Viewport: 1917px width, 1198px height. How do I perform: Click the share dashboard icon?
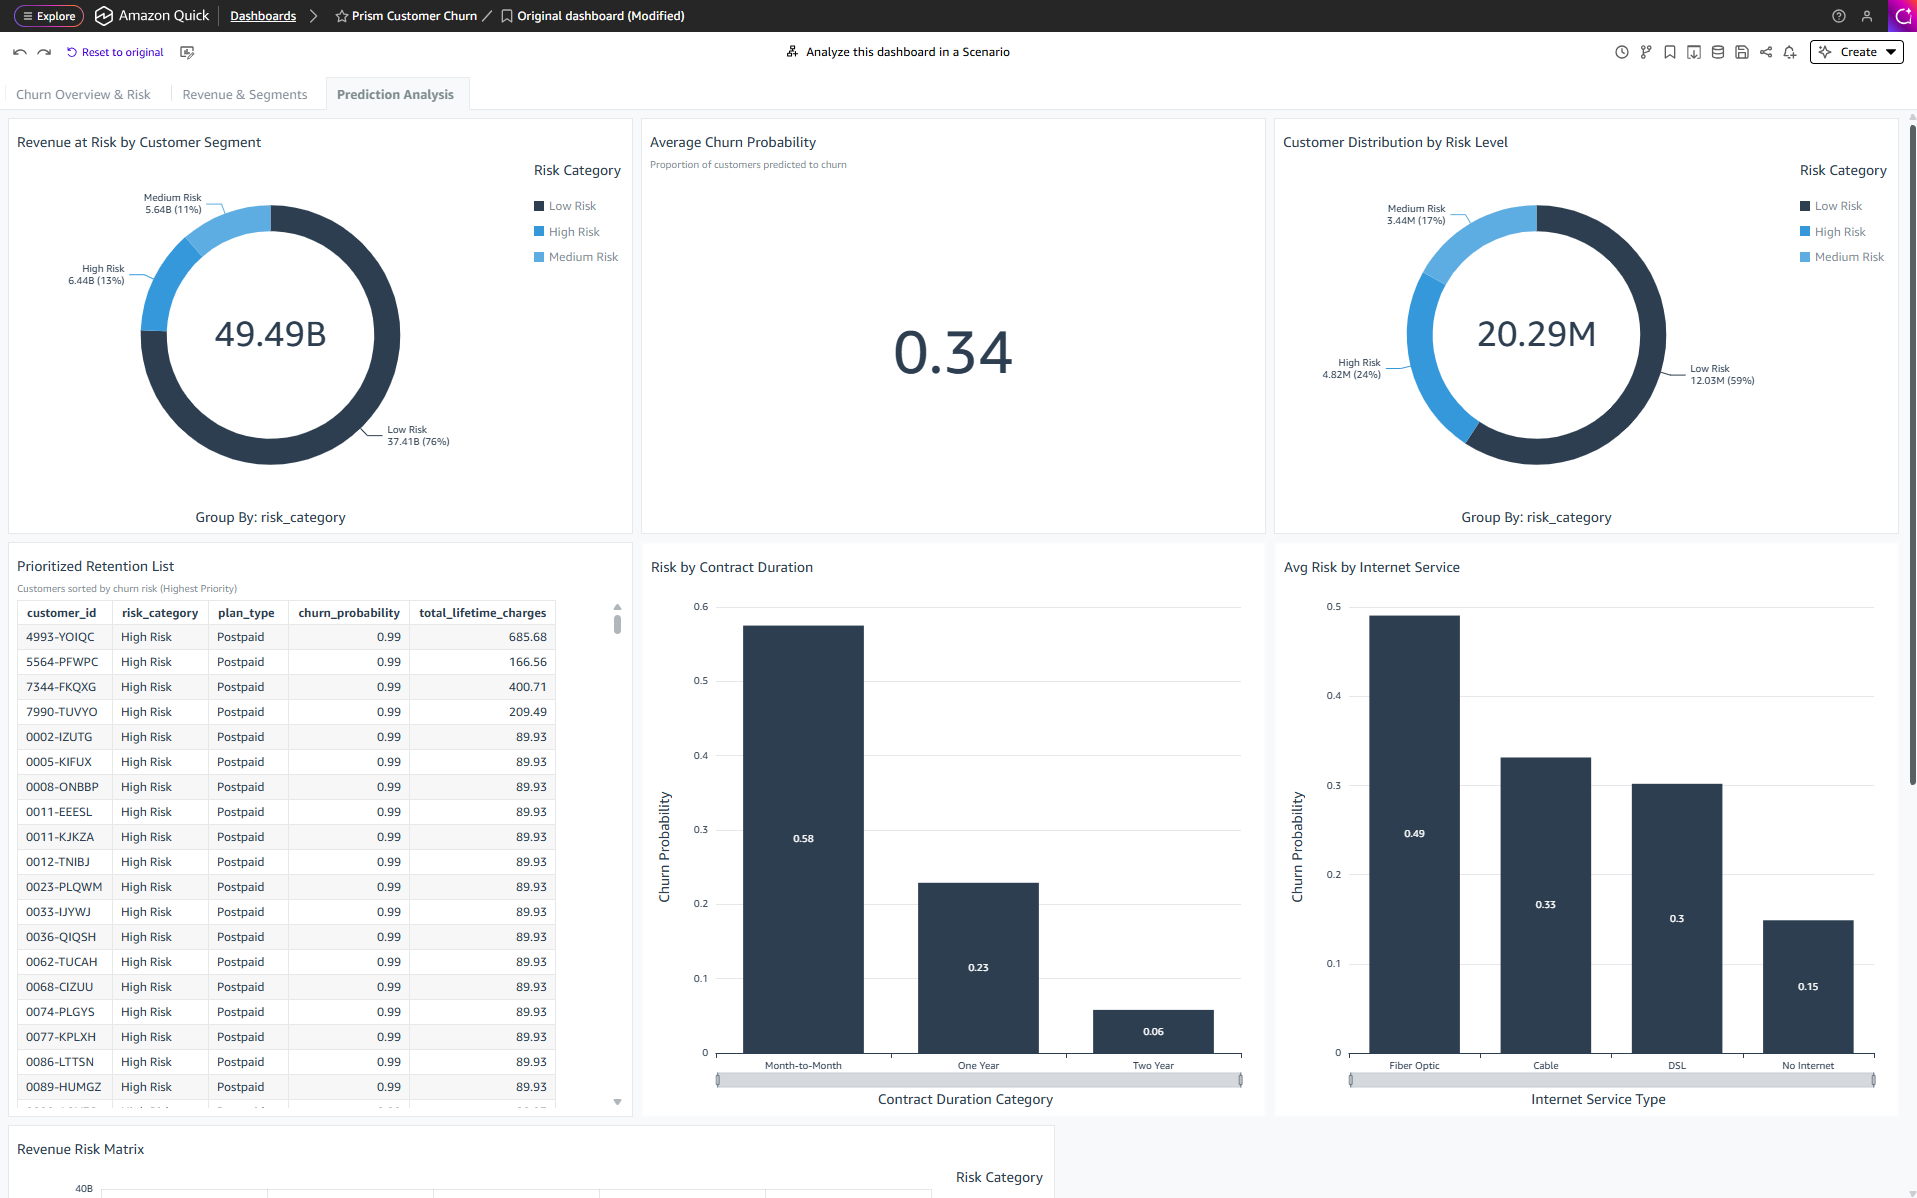[x=1765, y=52]
